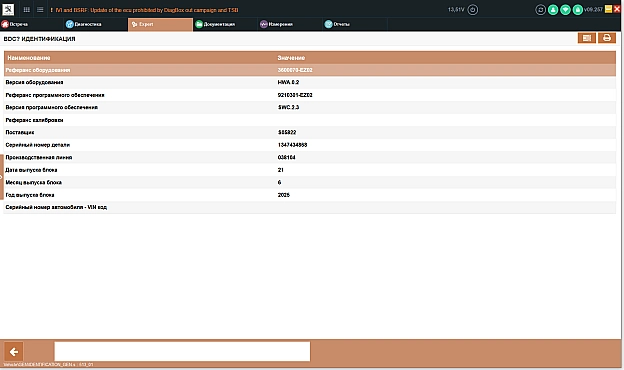The width and height of the screenshot is (624, 370).
Task: Select Серийный номер детали row label
Action: click(38, 145)
